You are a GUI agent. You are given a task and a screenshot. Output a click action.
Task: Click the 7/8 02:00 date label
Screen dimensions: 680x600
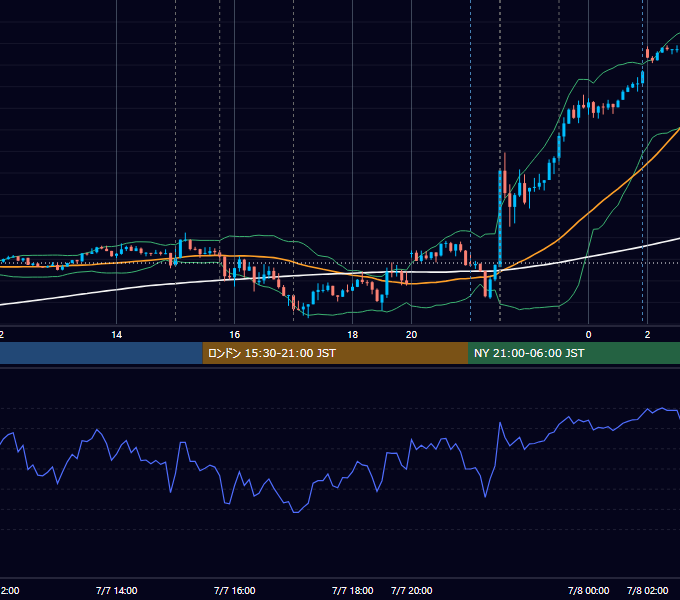(647, 590)
